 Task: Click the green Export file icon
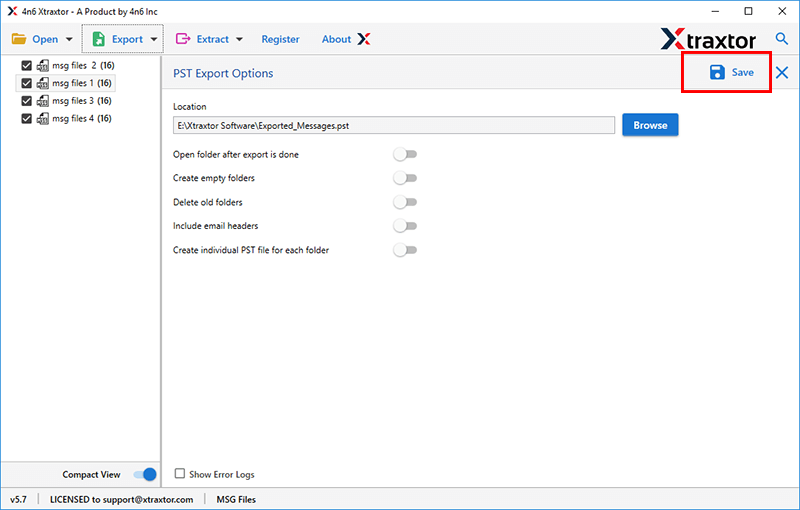(x=98, y=39)
